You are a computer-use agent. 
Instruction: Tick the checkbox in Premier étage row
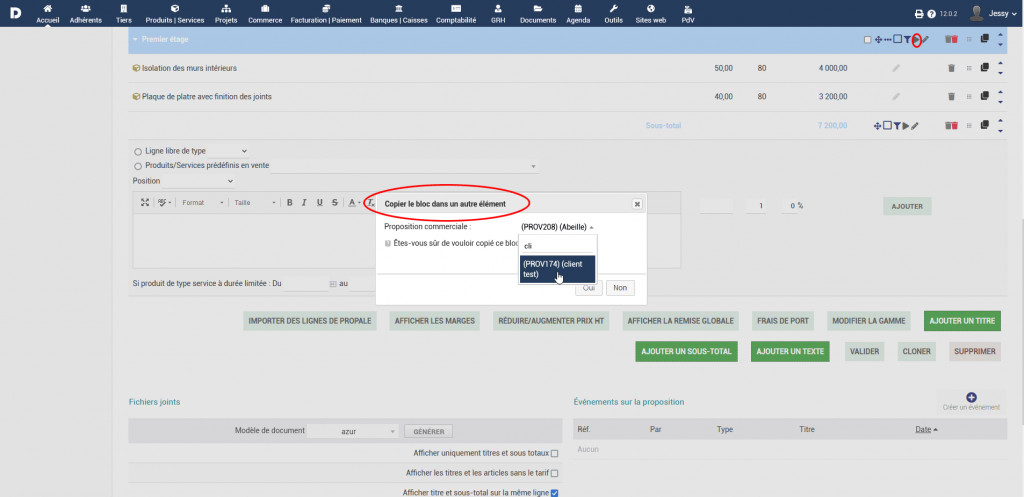[x=867, y=40]
